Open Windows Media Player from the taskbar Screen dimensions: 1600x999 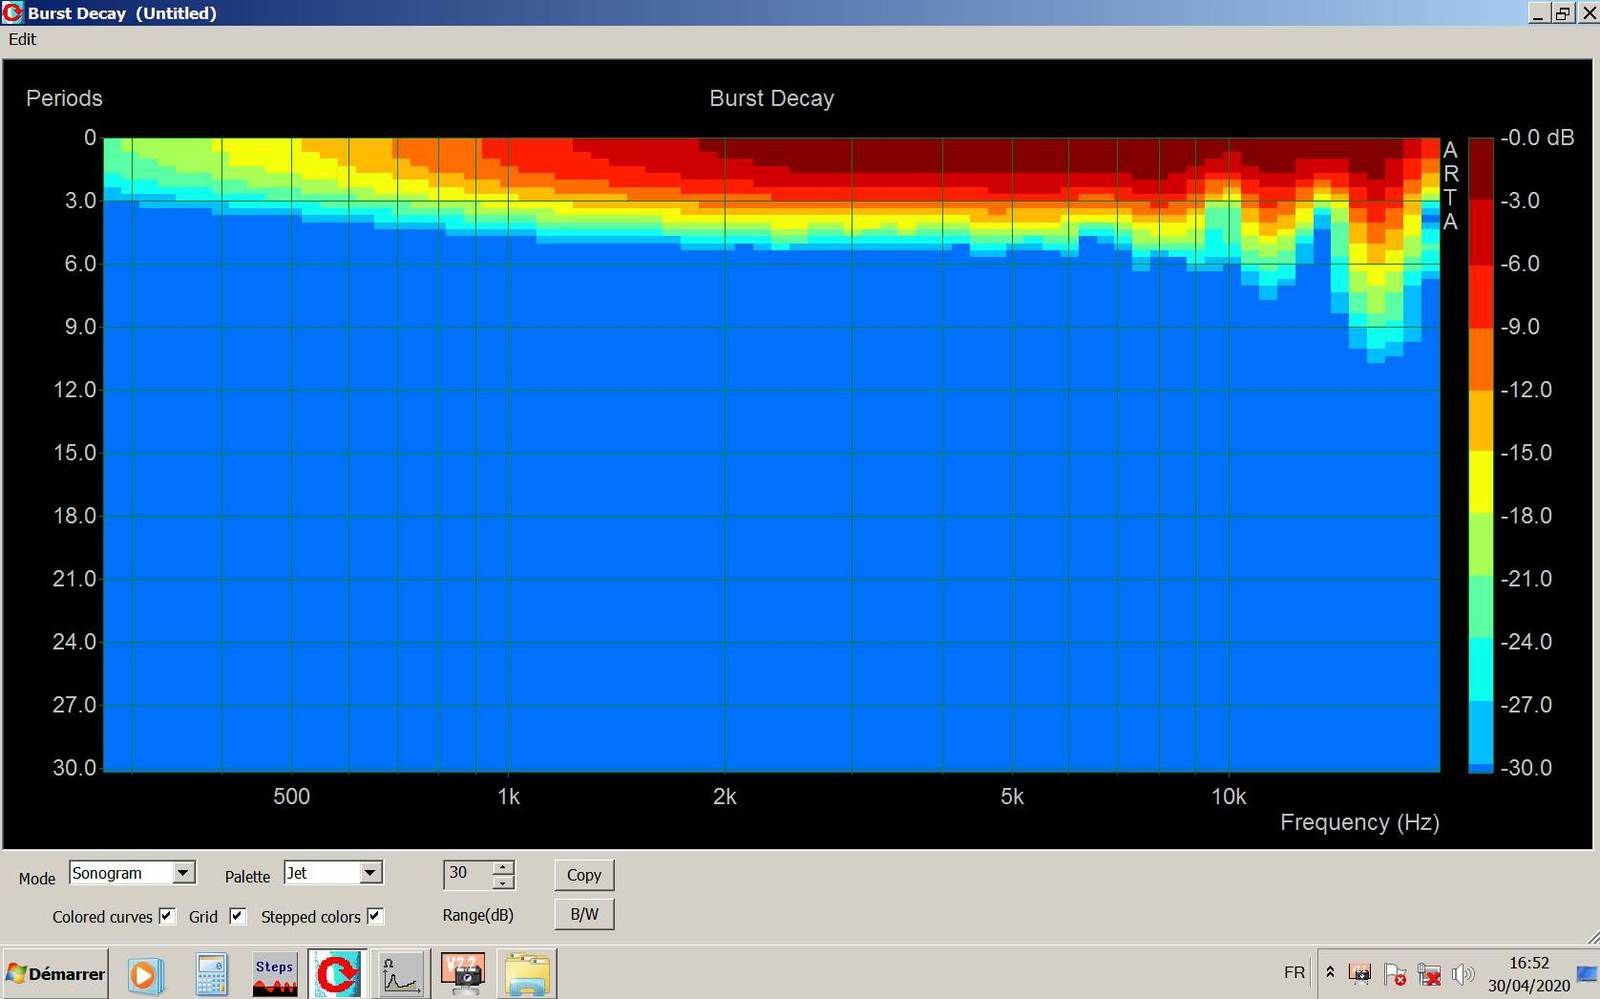point(145,974)
